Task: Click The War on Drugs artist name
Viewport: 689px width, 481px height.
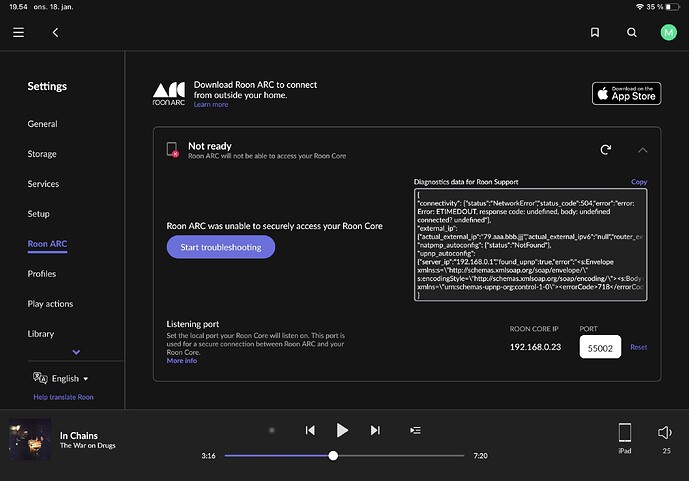Action: point(87,445)
